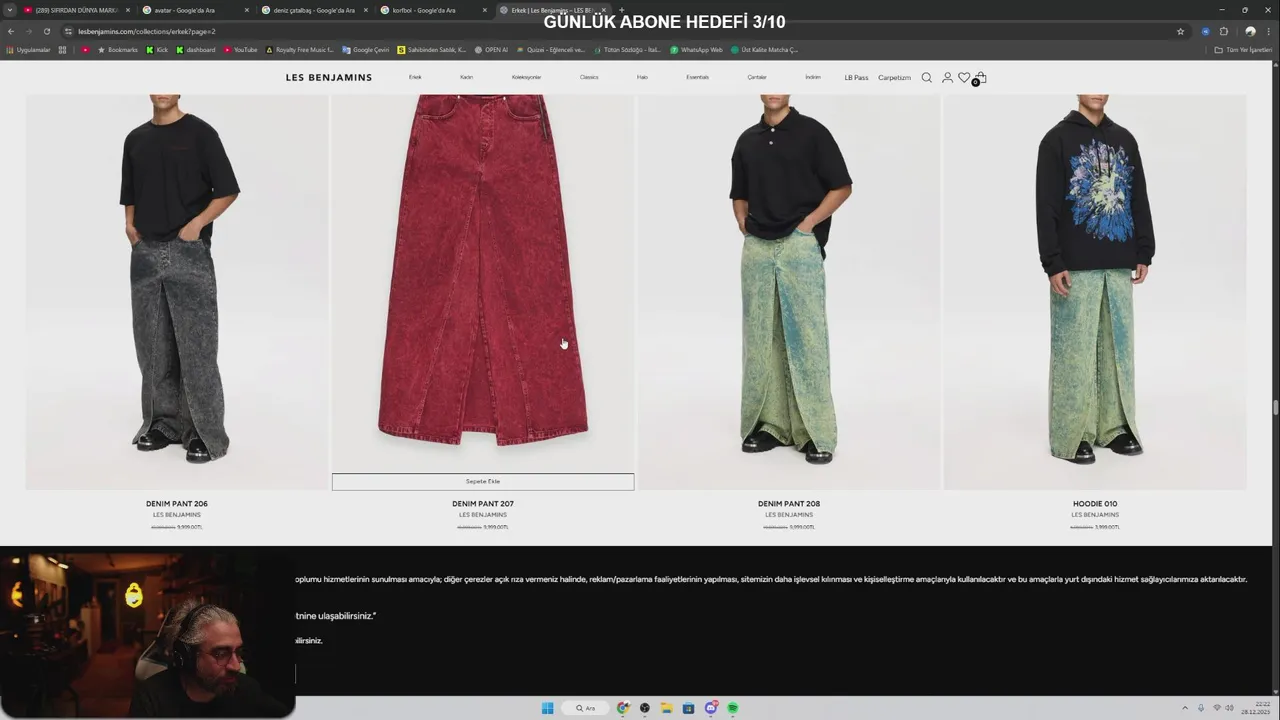Open the Sahibinden bookmark
The height and width of the screenshot is (720, 1280).
pos(431,49)
